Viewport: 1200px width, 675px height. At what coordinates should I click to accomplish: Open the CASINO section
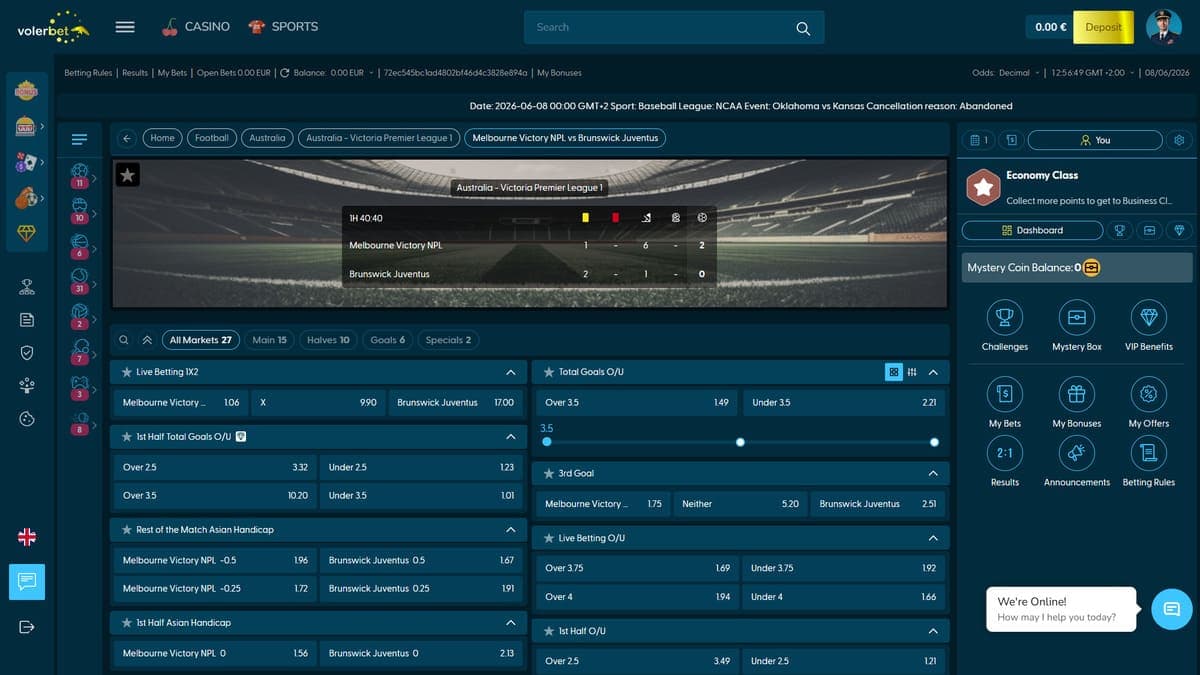point(196,27)
